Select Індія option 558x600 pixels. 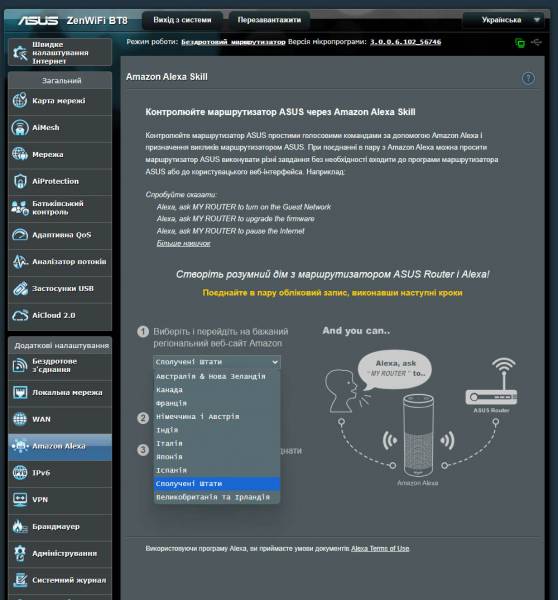pos(217,430)
